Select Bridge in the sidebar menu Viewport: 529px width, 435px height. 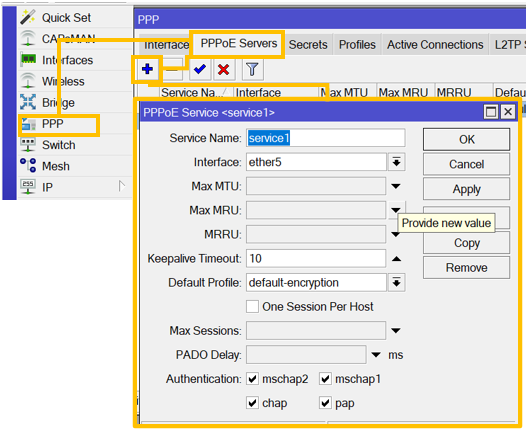click(x=58, y=103)
